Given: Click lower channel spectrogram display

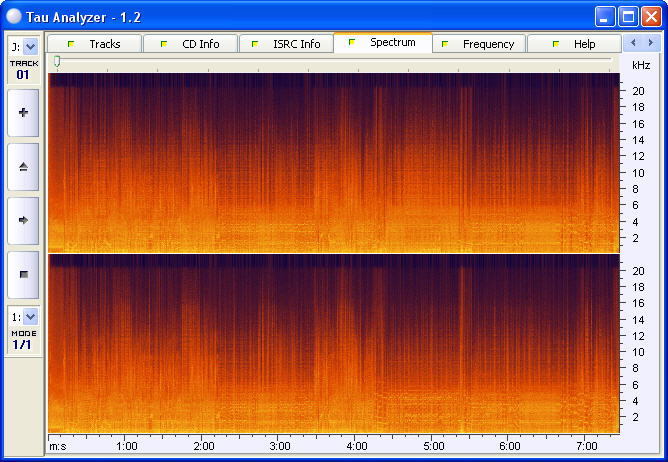Looking at the screenshot, I should click(x=334, y=344).
